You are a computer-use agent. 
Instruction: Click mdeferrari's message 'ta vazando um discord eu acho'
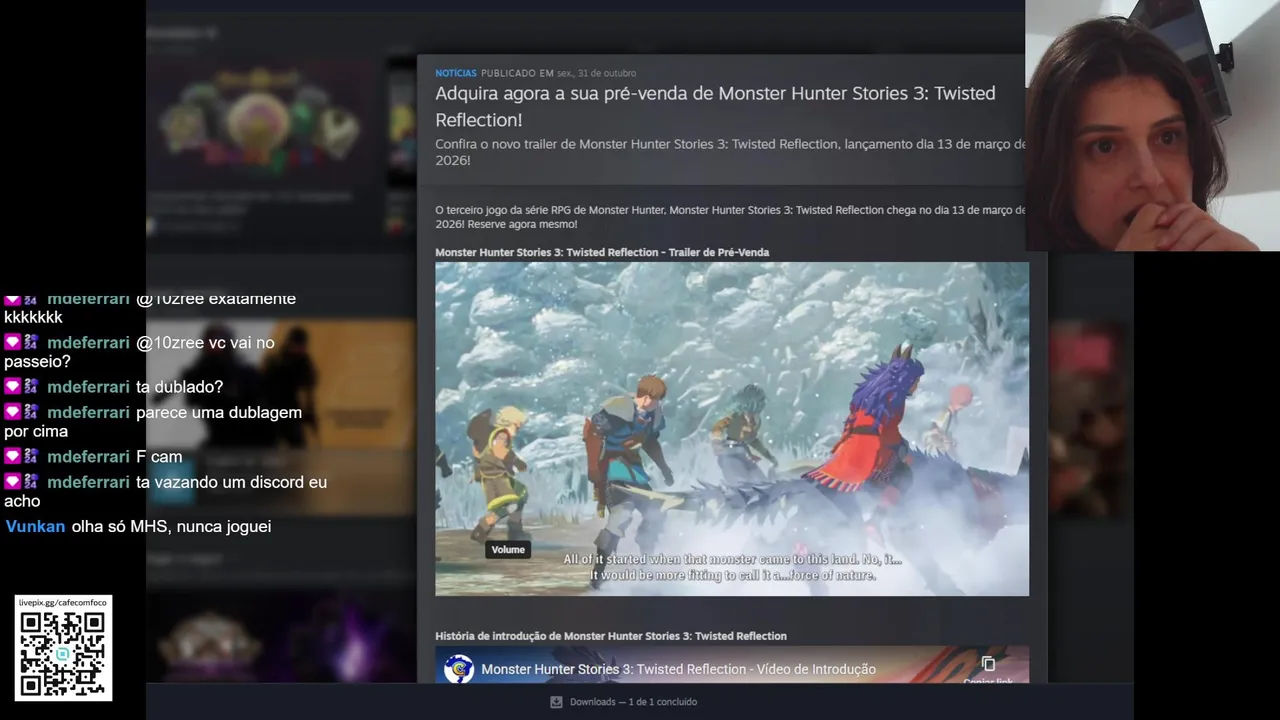click(x=165, y=491)
